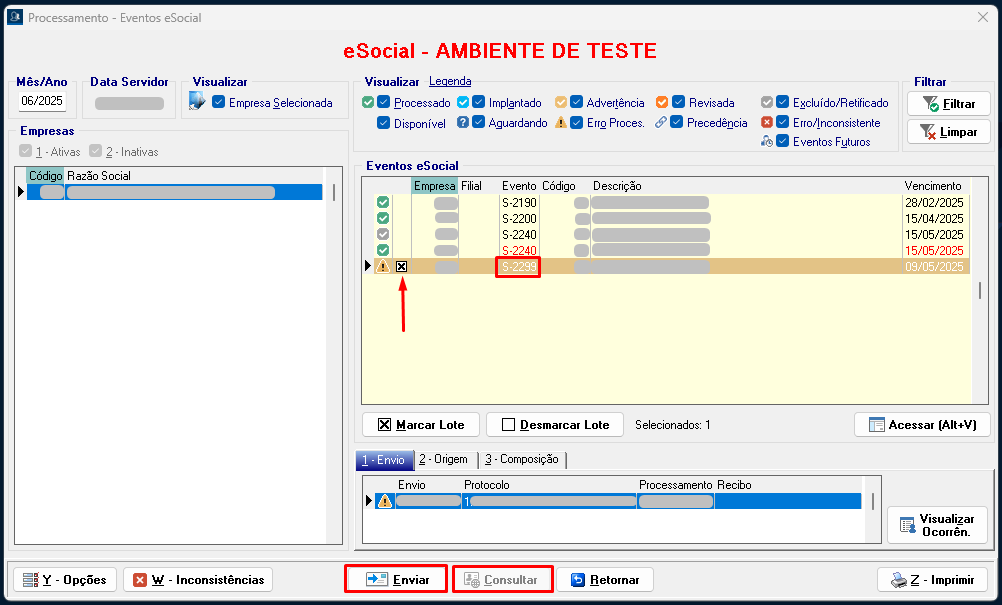Click Acessar (Alt+V) button
The height and width of the screenshot is (605, 1002).
click(x=922, y=425)
